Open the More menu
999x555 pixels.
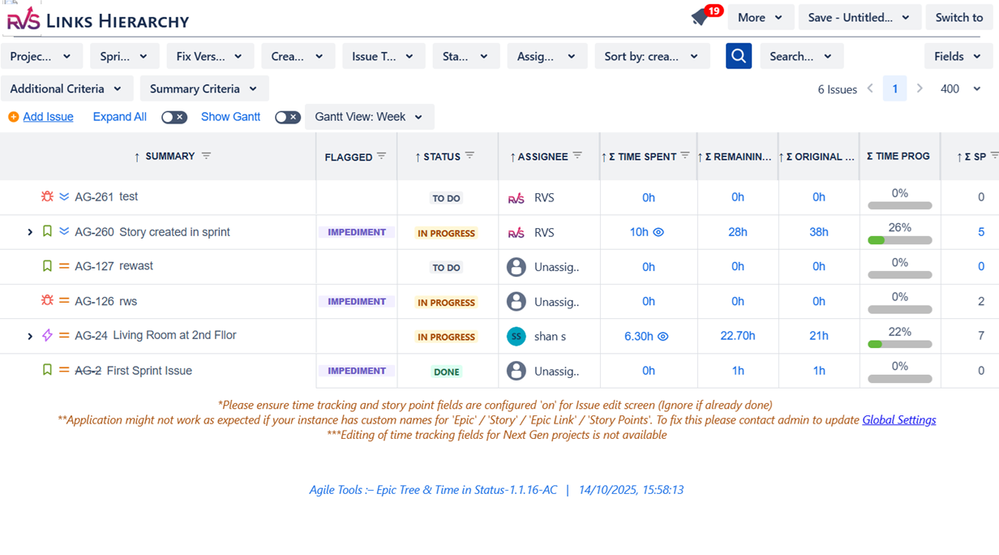(760, 18)
